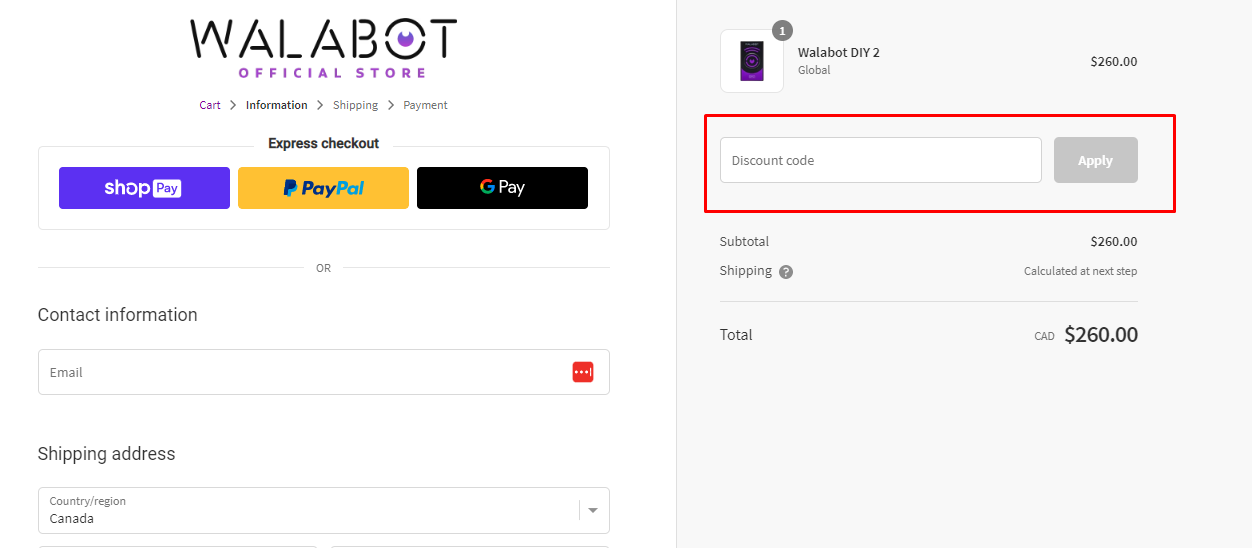Click the Walabot DIY 2 product name
Image resolution: width=1252 pixels, height=548 pixels.
(x=839, y=52)
